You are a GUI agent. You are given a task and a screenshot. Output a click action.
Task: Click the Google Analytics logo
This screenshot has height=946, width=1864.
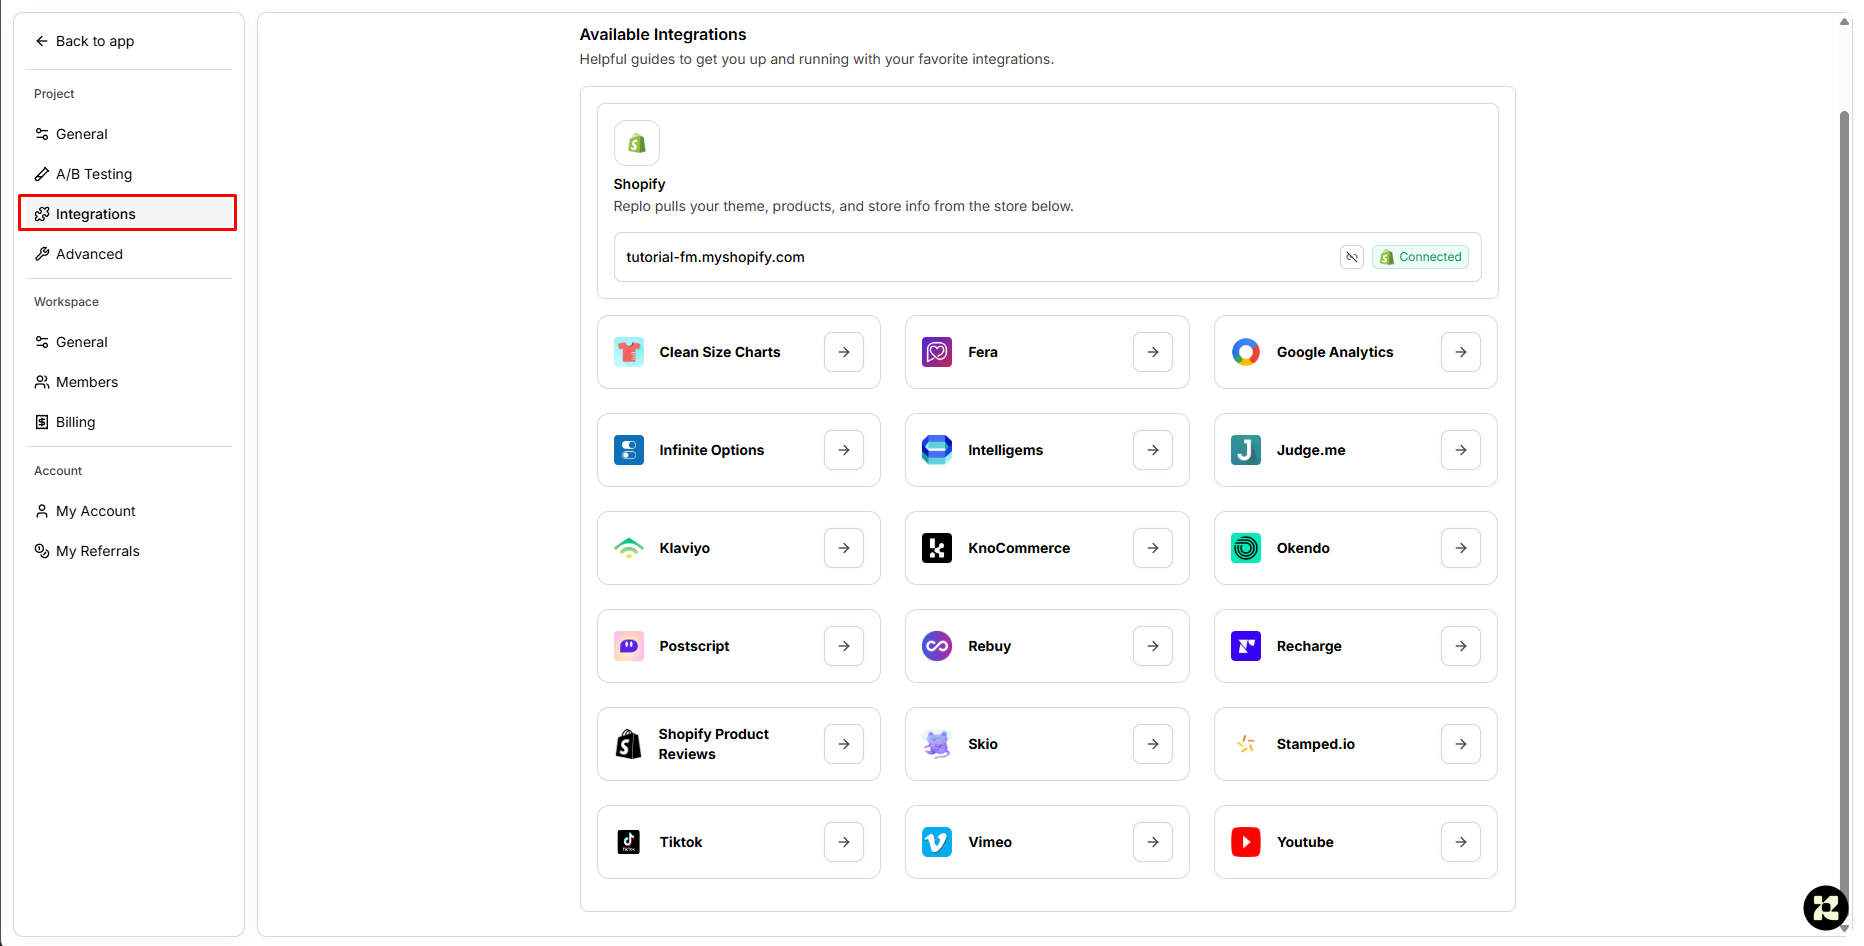click(1246, 352)
